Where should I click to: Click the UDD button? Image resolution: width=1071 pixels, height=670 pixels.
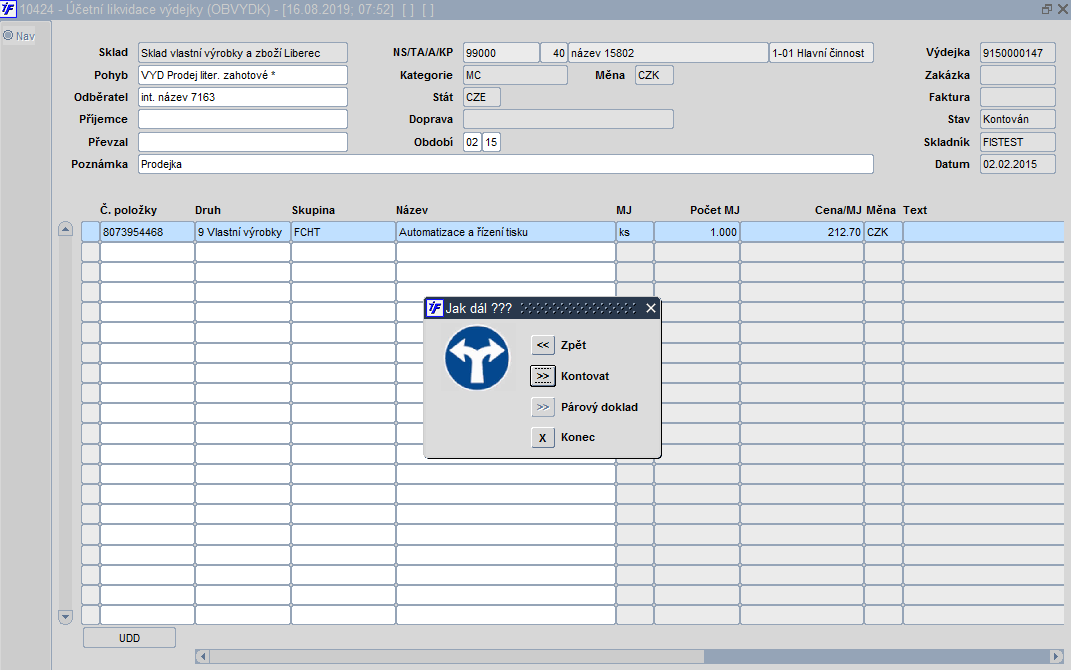(129, 638)
